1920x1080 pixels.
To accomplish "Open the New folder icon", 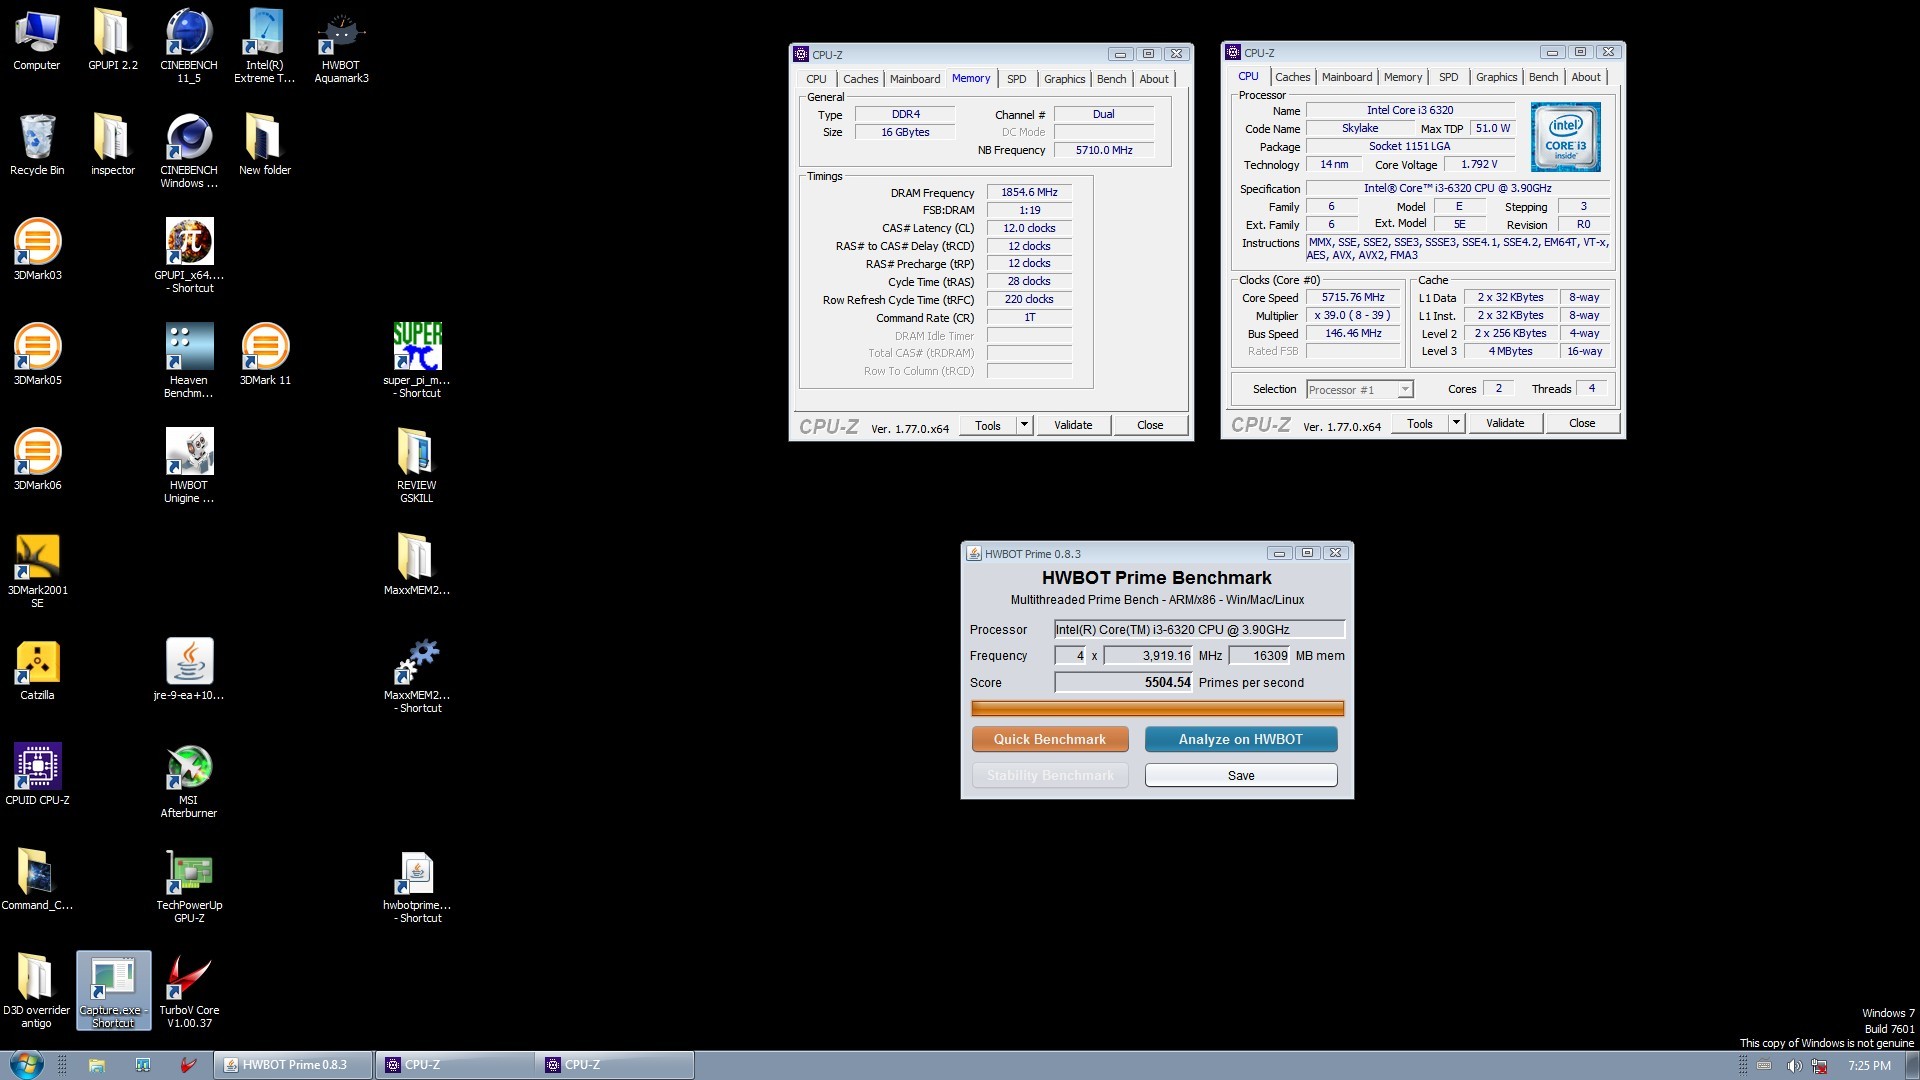I will point(265,145).
